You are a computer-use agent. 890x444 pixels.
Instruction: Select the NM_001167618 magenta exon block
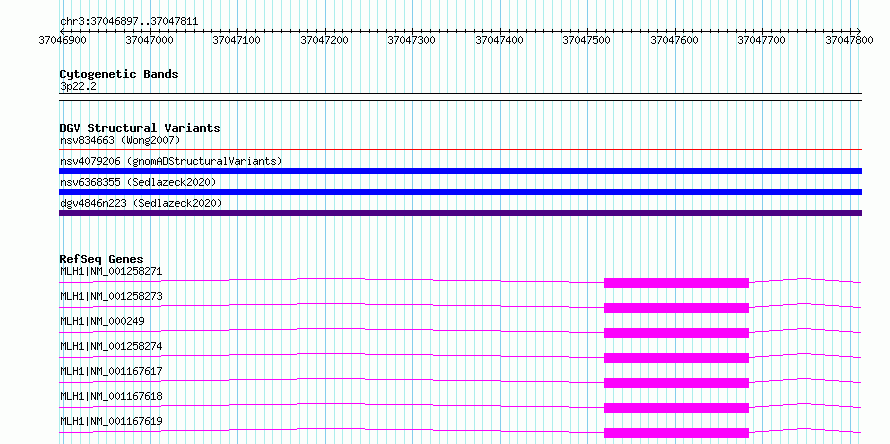[x=677, y=408]
